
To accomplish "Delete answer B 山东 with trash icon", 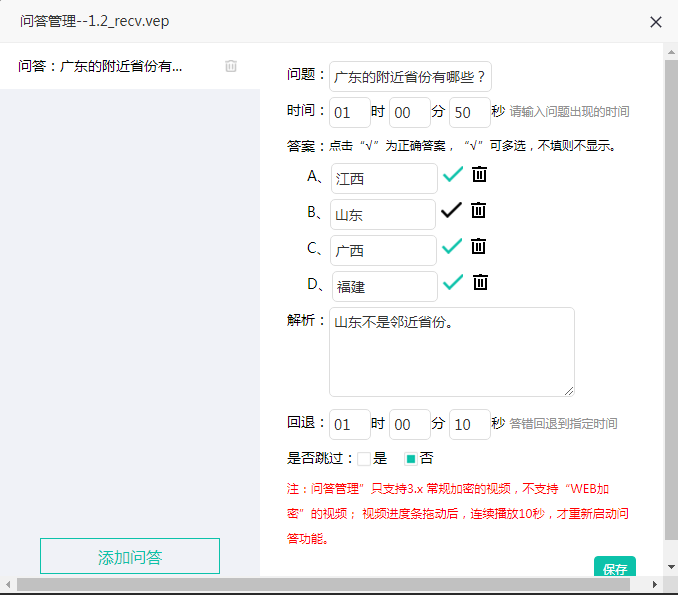I will (479, 210).
